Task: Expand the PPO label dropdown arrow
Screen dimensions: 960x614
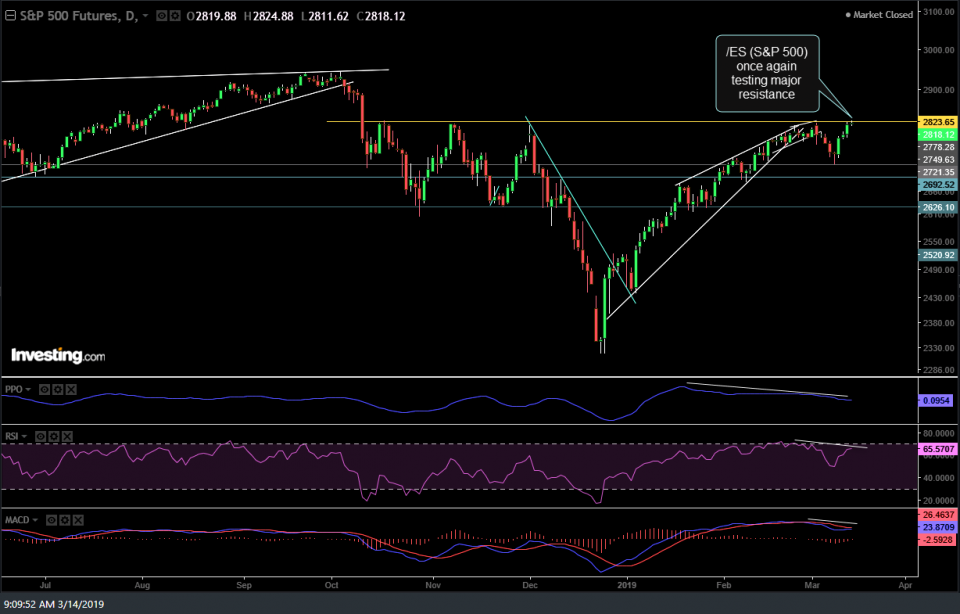Action: [27, 389]
